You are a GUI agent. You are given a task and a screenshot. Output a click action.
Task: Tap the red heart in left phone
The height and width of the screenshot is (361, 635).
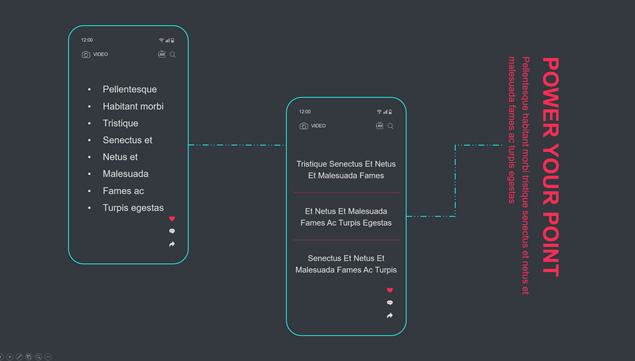coord(172,218)
